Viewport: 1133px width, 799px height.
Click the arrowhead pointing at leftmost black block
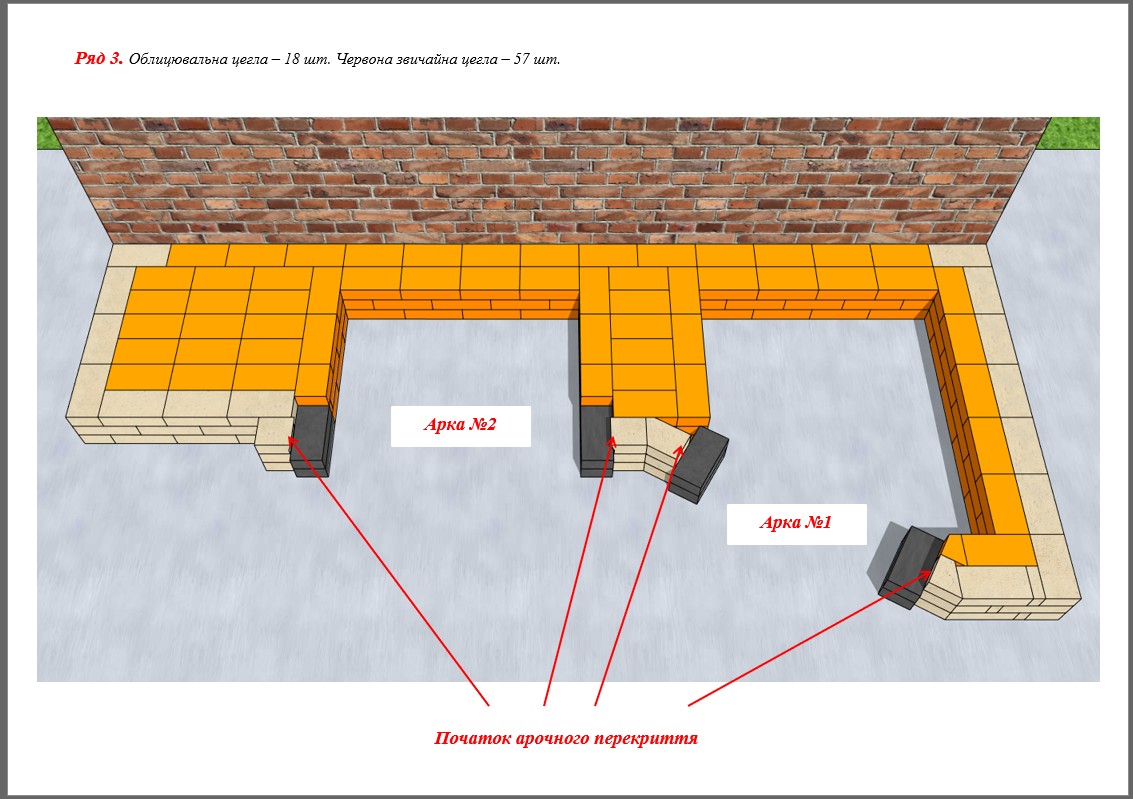tap(291, 438)
